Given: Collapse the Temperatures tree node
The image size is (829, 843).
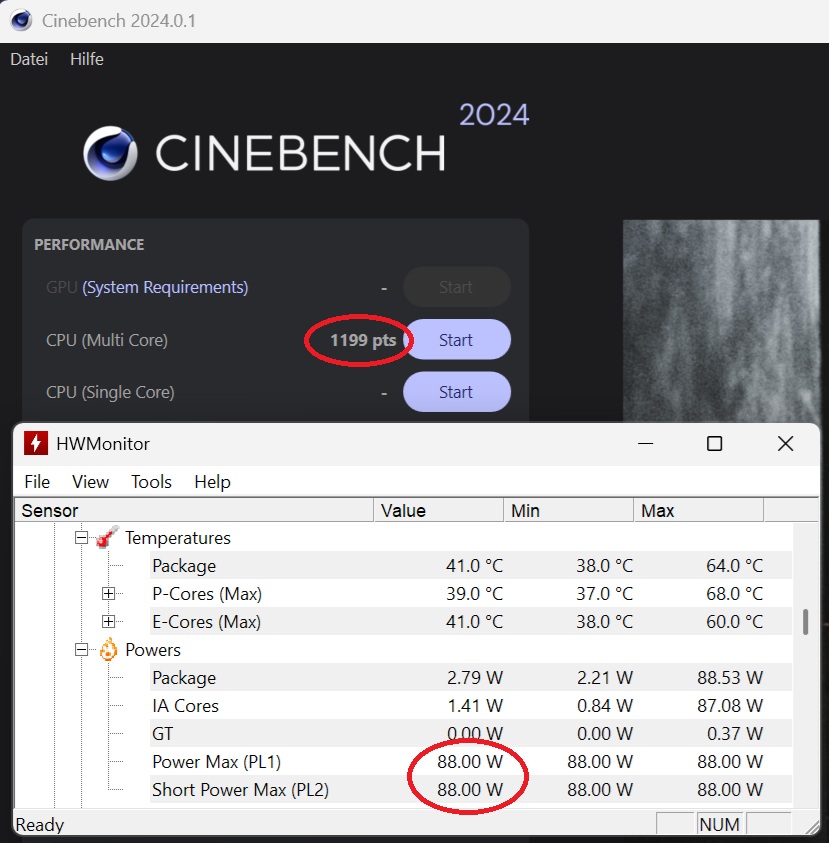Looking at the screenshot, I should 81,538.
